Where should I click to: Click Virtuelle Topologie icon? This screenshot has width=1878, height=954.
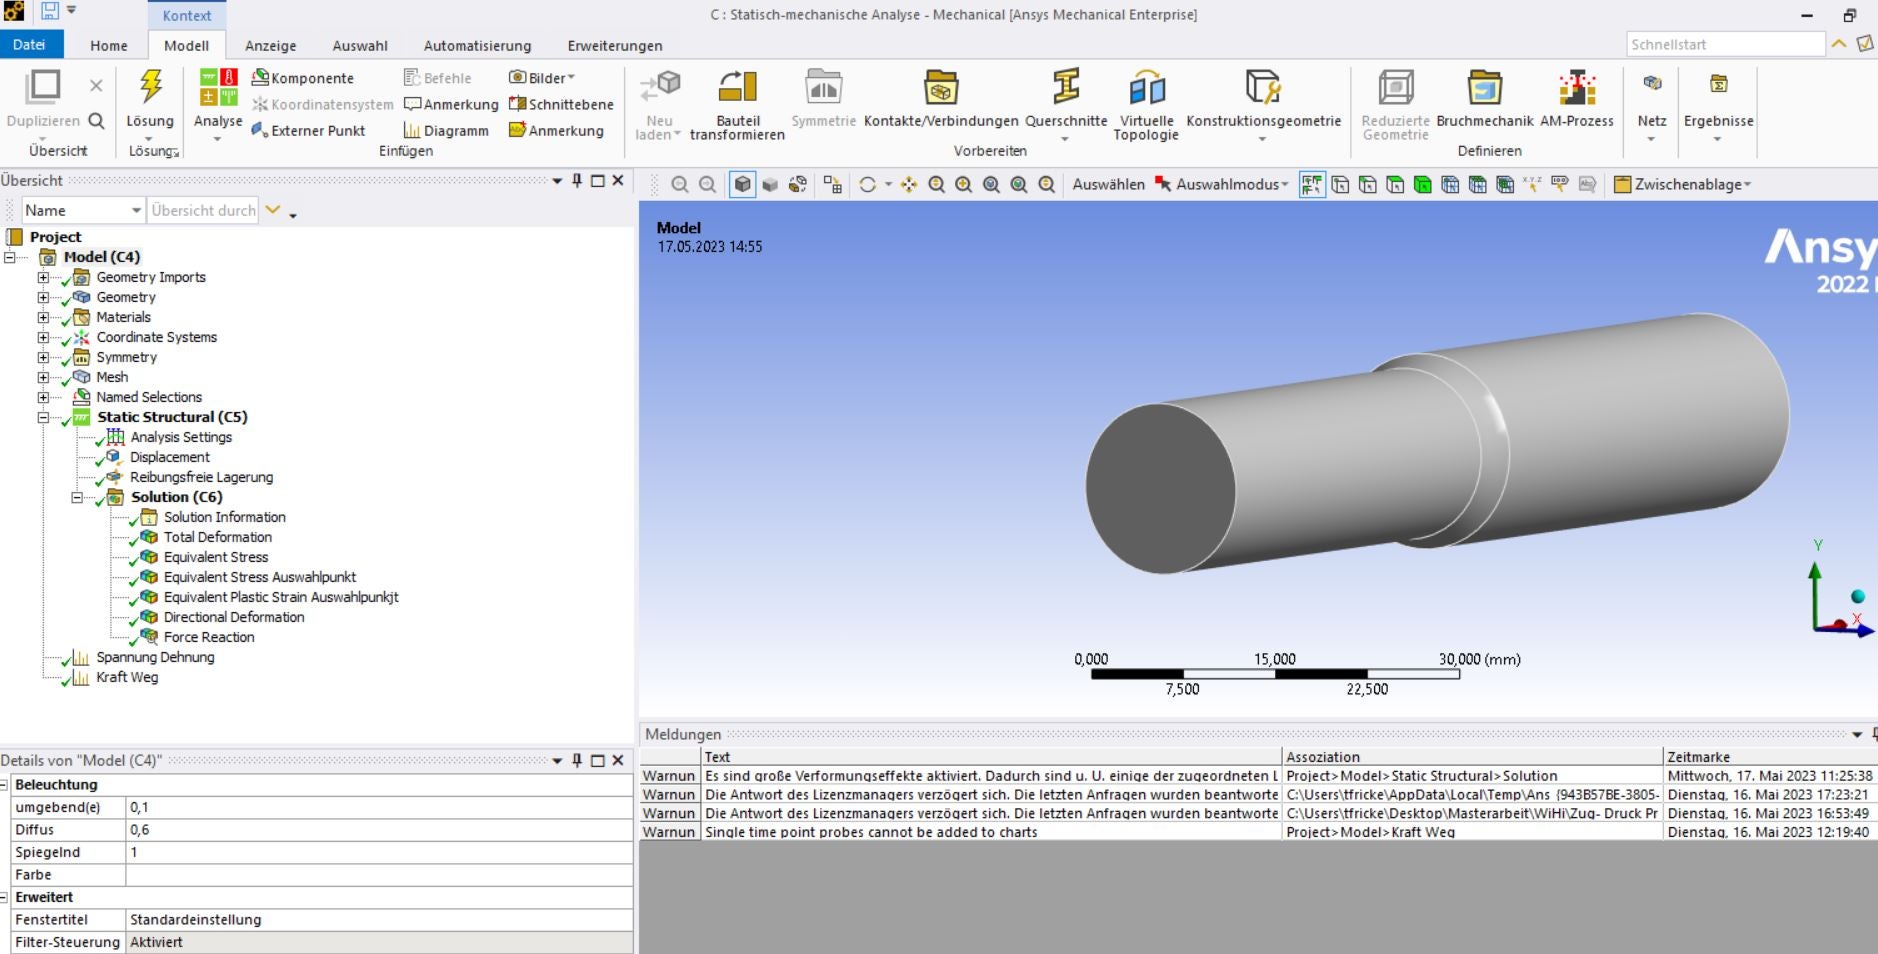[1146, 87]
